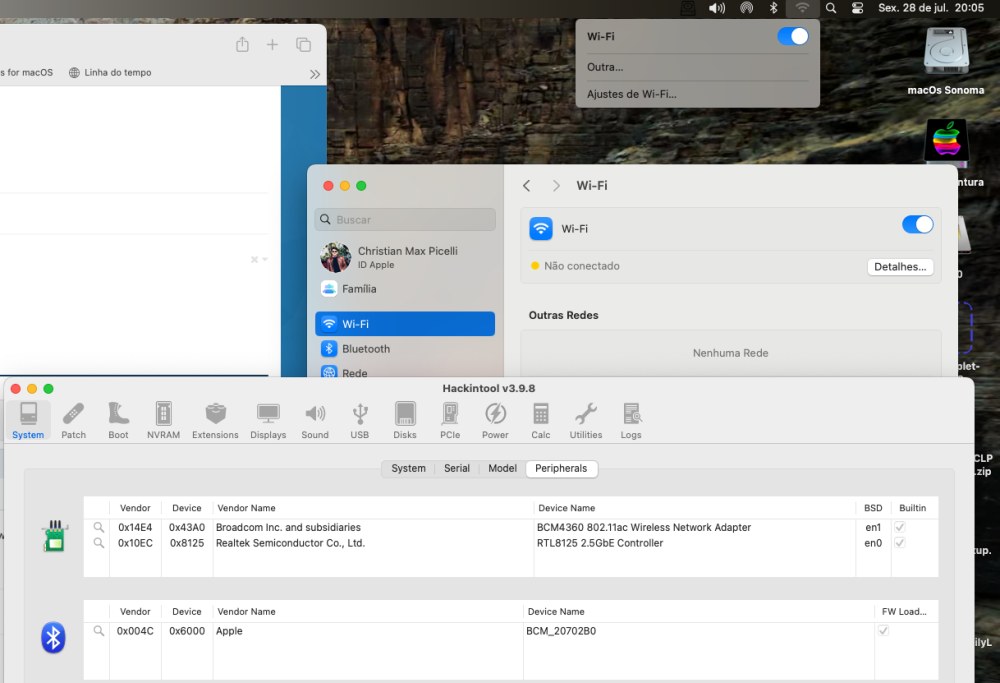The image size is (1000, 683).
Task: Click the Bluetooth icon in menu bar
Action: point(774,8)
